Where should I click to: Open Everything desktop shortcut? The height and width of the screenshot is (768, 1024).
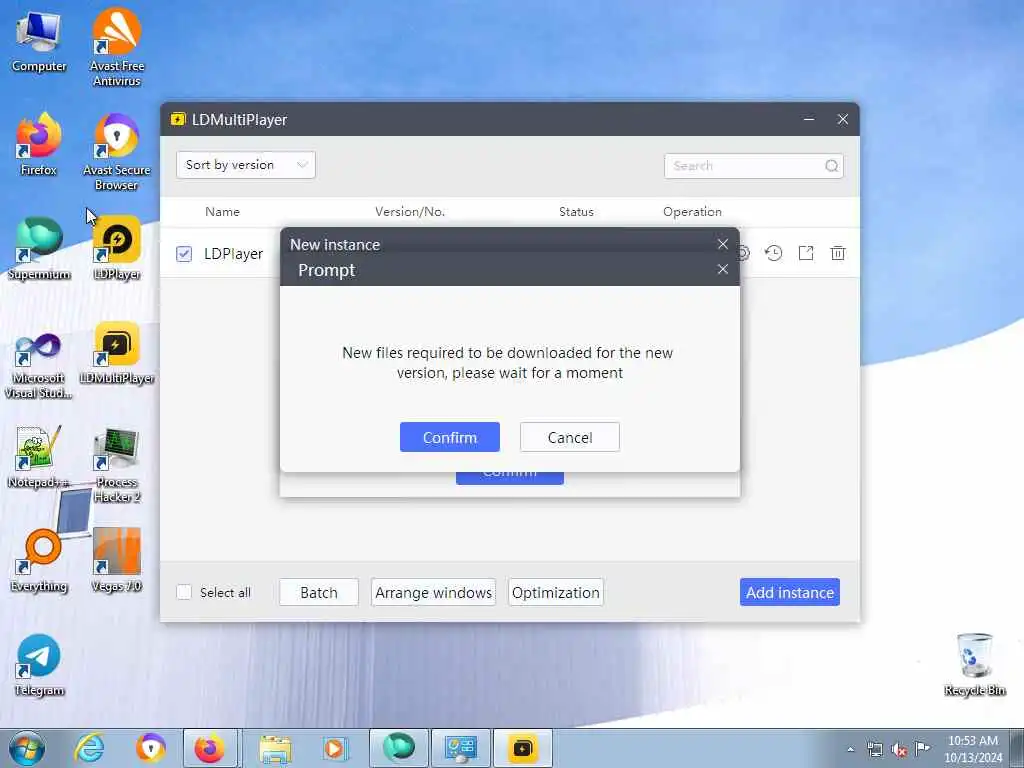click(x=39, y=560)
